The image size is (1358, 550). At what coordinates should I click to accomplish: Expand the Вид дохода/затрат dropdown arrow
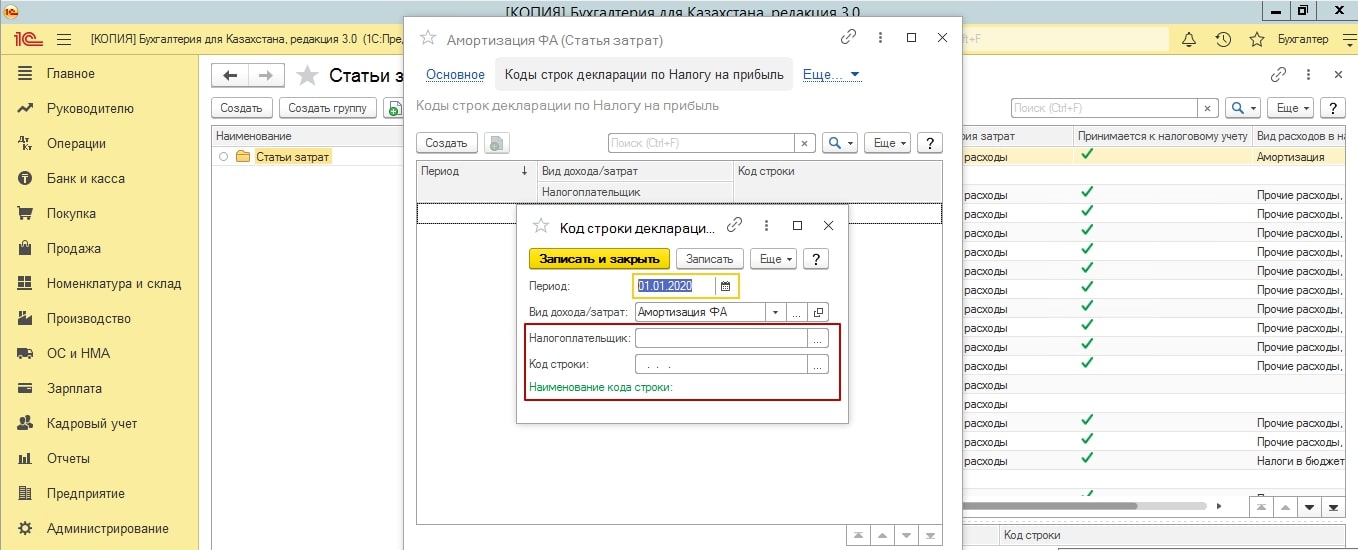775,312
